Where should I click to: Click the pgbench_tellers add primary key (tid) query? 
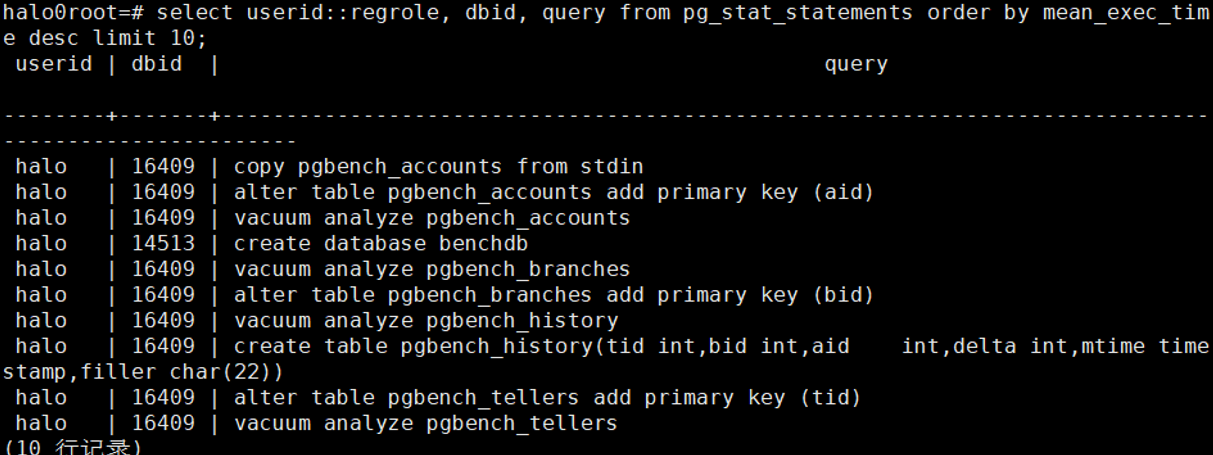coord(547,397)
